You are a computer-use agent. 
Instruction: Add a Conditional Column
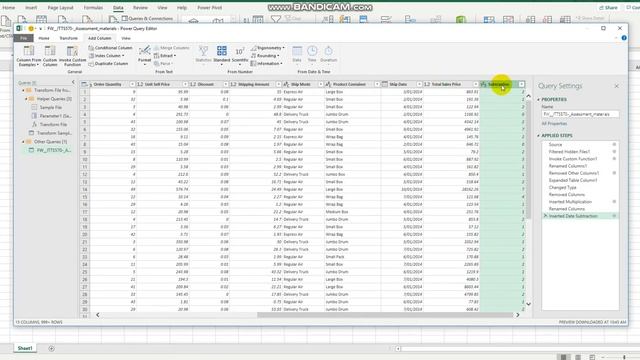pyautogui.click(x=110, y=48)
